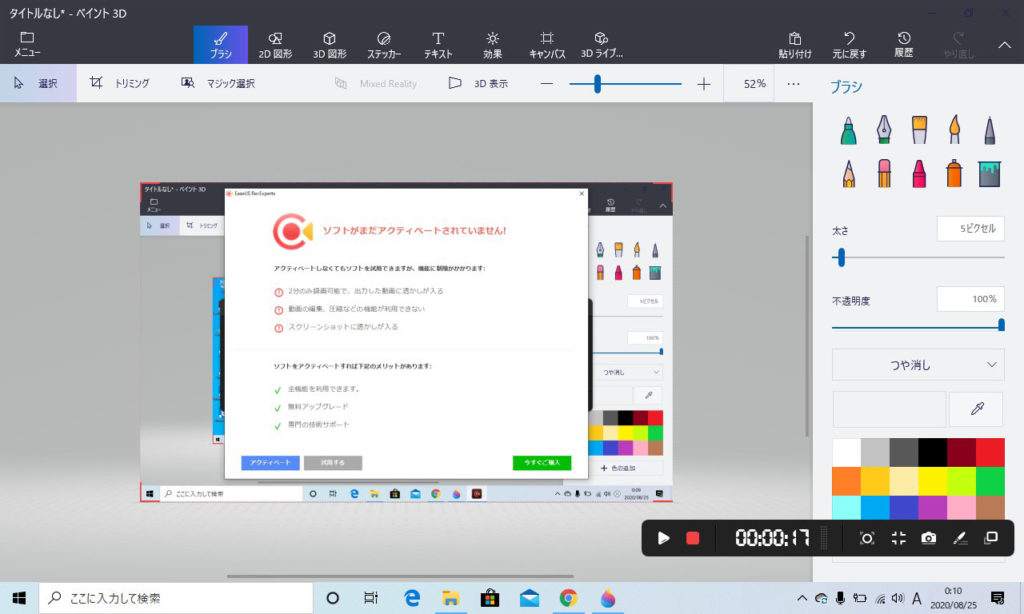
Task: Switch to the 2D 図形 tab
Action: click(275, 44)
